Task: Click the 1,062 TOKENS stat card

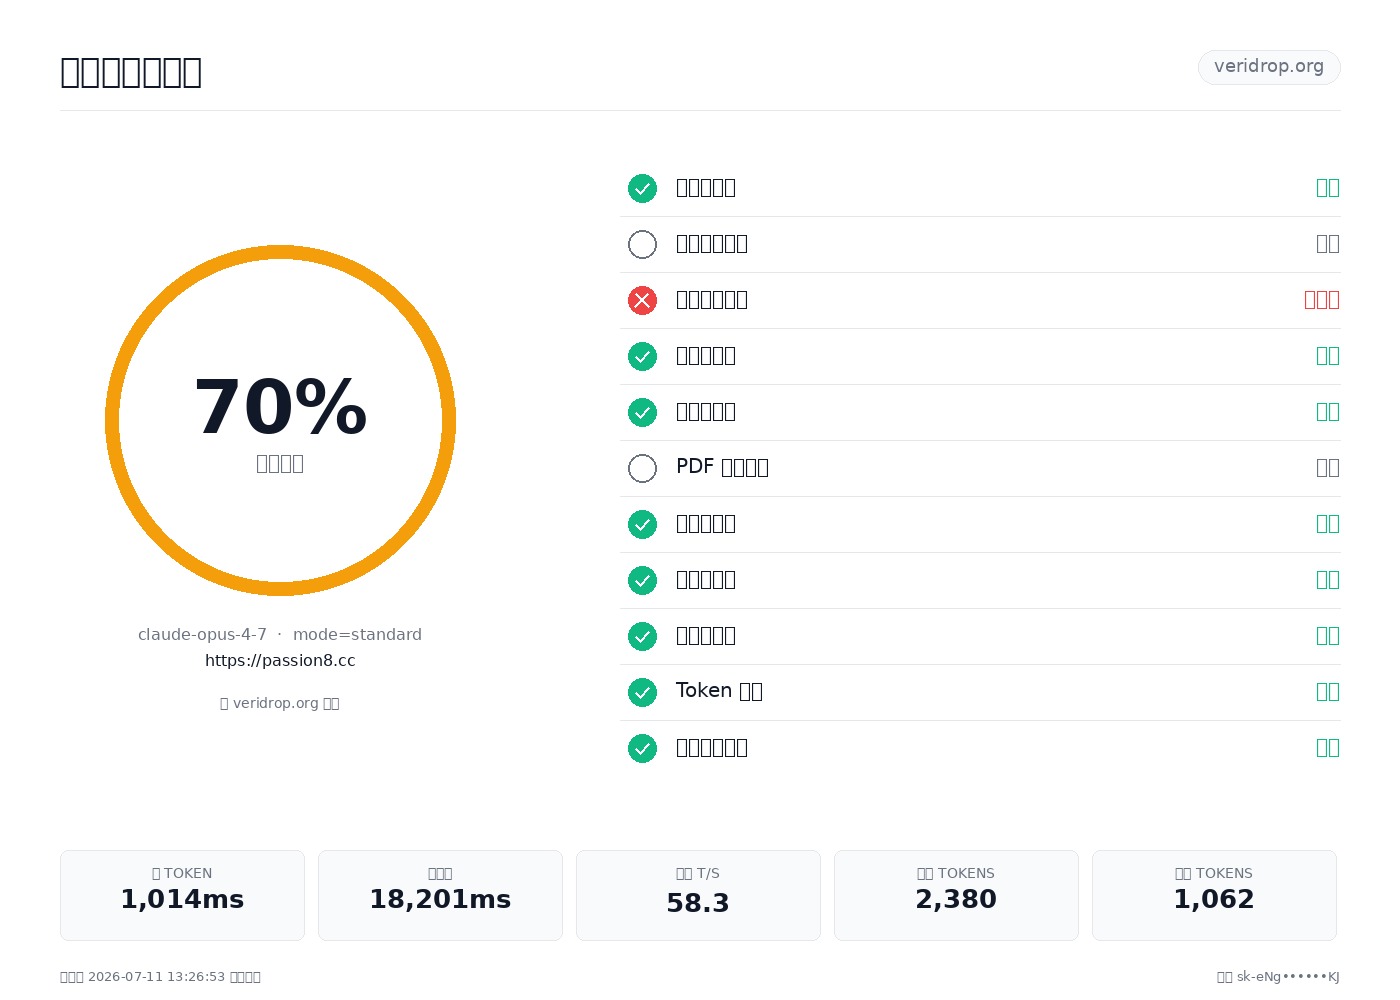Action: coord(1214,895)
